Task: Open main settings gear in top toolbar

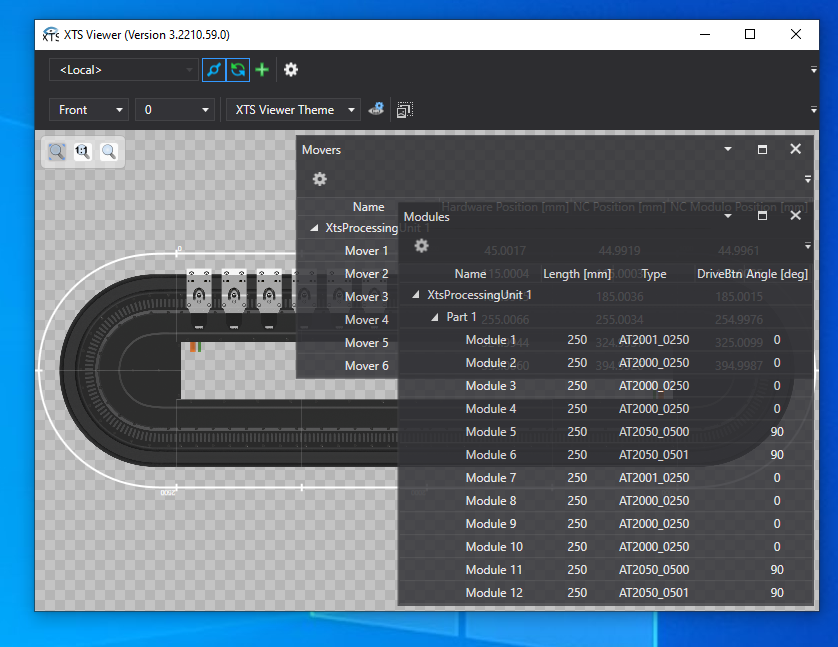Action: click(291, 70)
